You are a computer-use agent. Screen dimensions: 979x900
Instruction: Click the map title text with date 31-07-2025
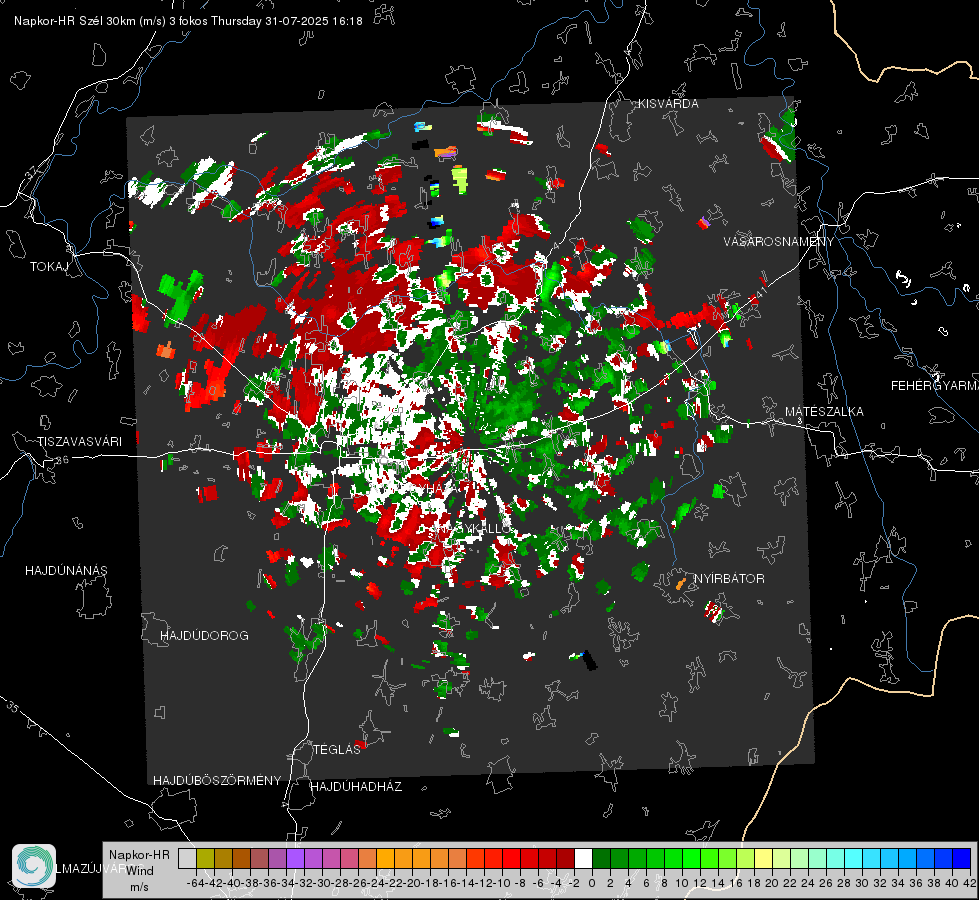tap(188, 21)
